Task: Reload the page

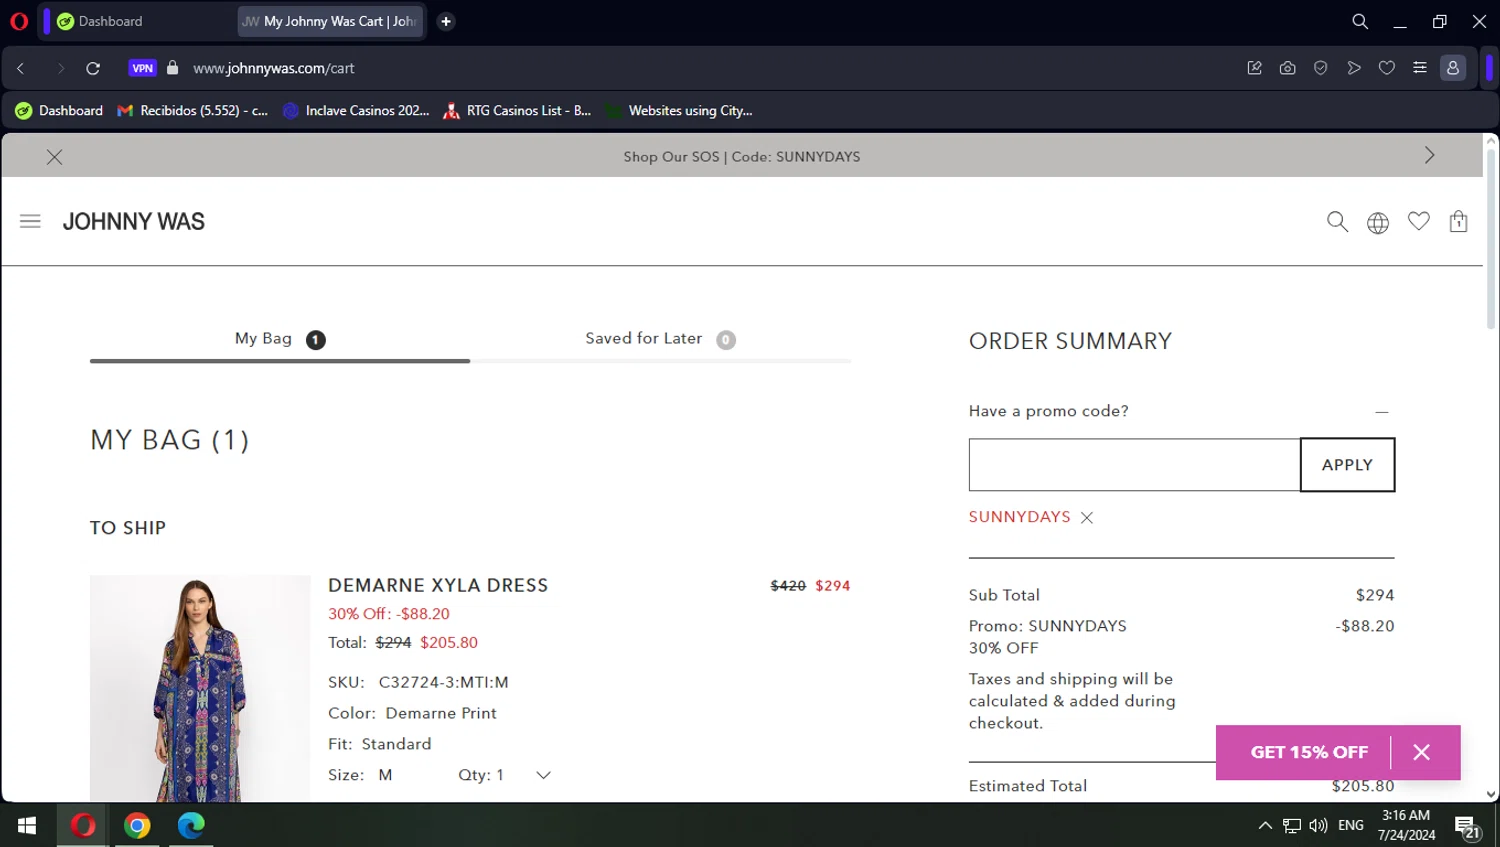Action: coord(93,68)
